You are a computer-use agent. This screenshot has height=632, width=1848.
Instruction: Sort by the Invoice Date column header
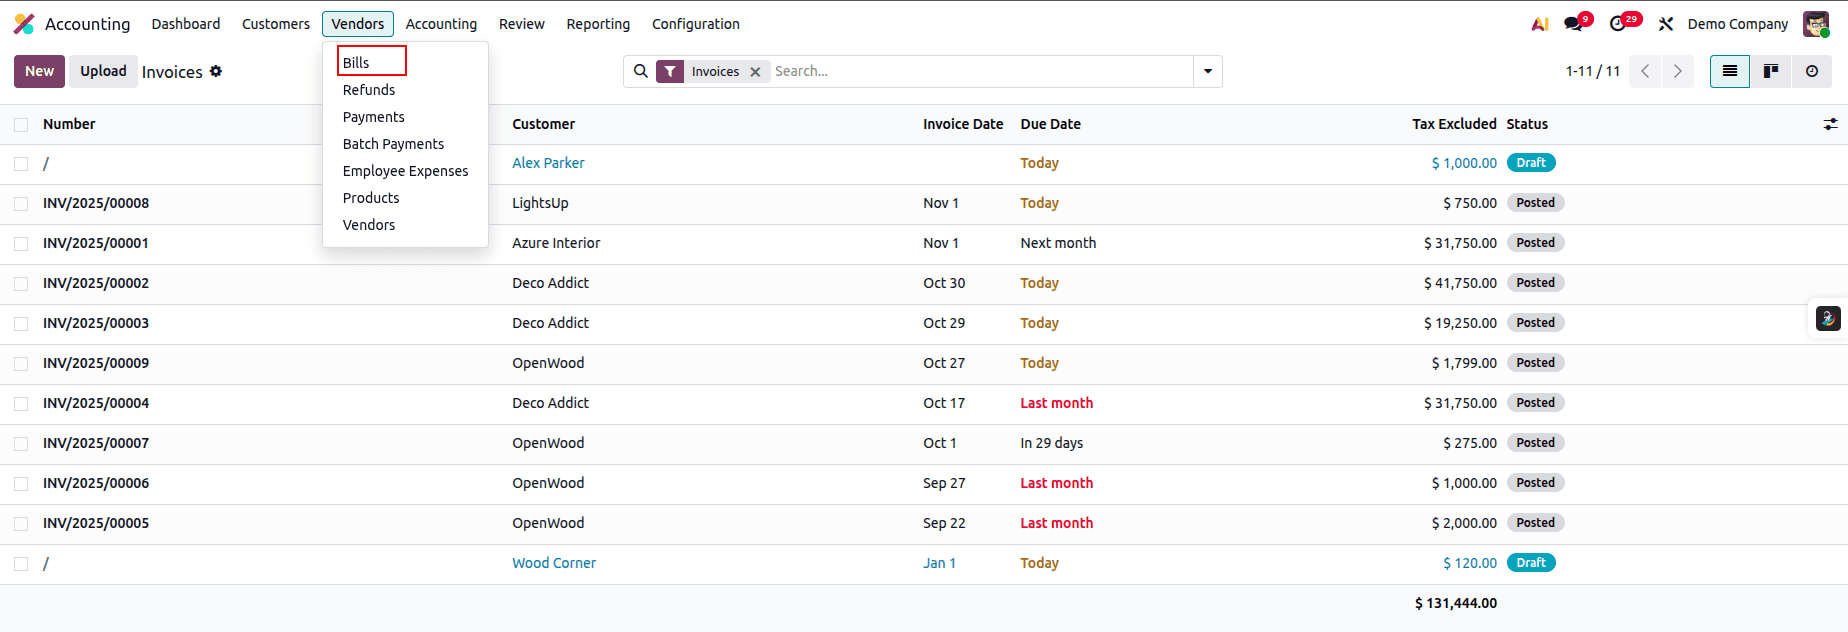[963, 124]
